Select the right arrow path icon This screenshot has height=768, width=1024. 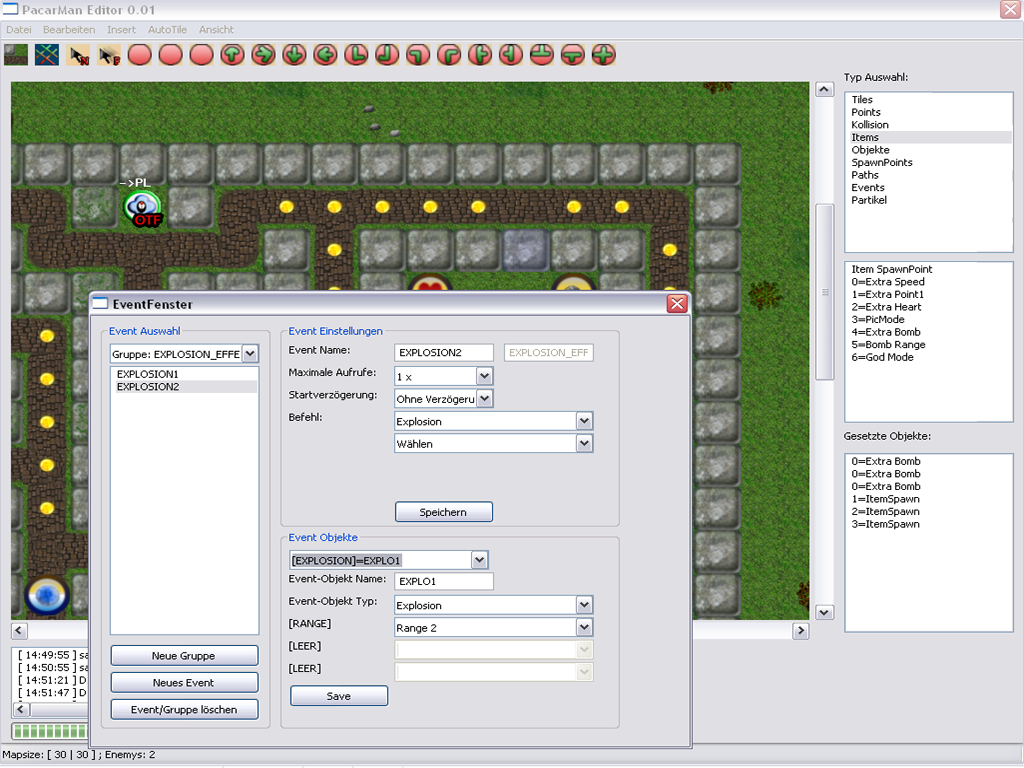click(264, 54)
